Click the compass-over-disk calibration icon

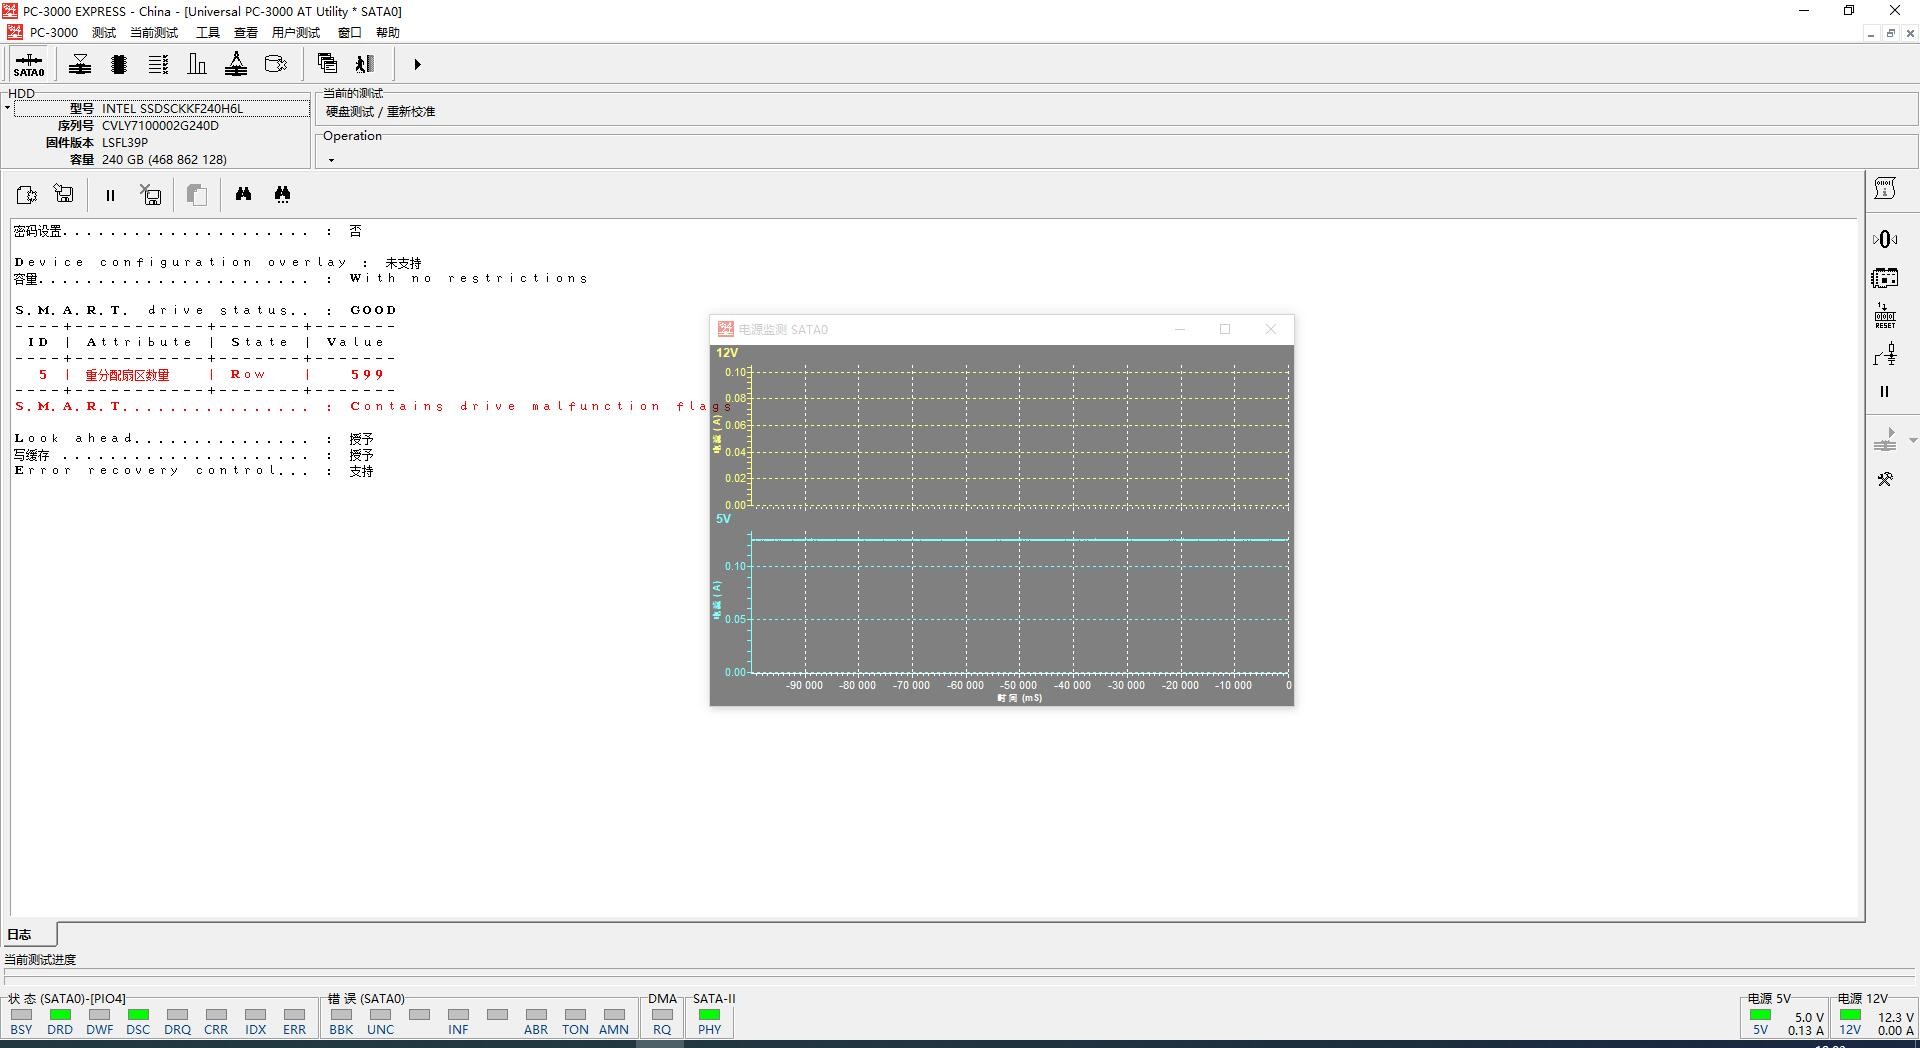pyautogui.click(x=236, y=64)
